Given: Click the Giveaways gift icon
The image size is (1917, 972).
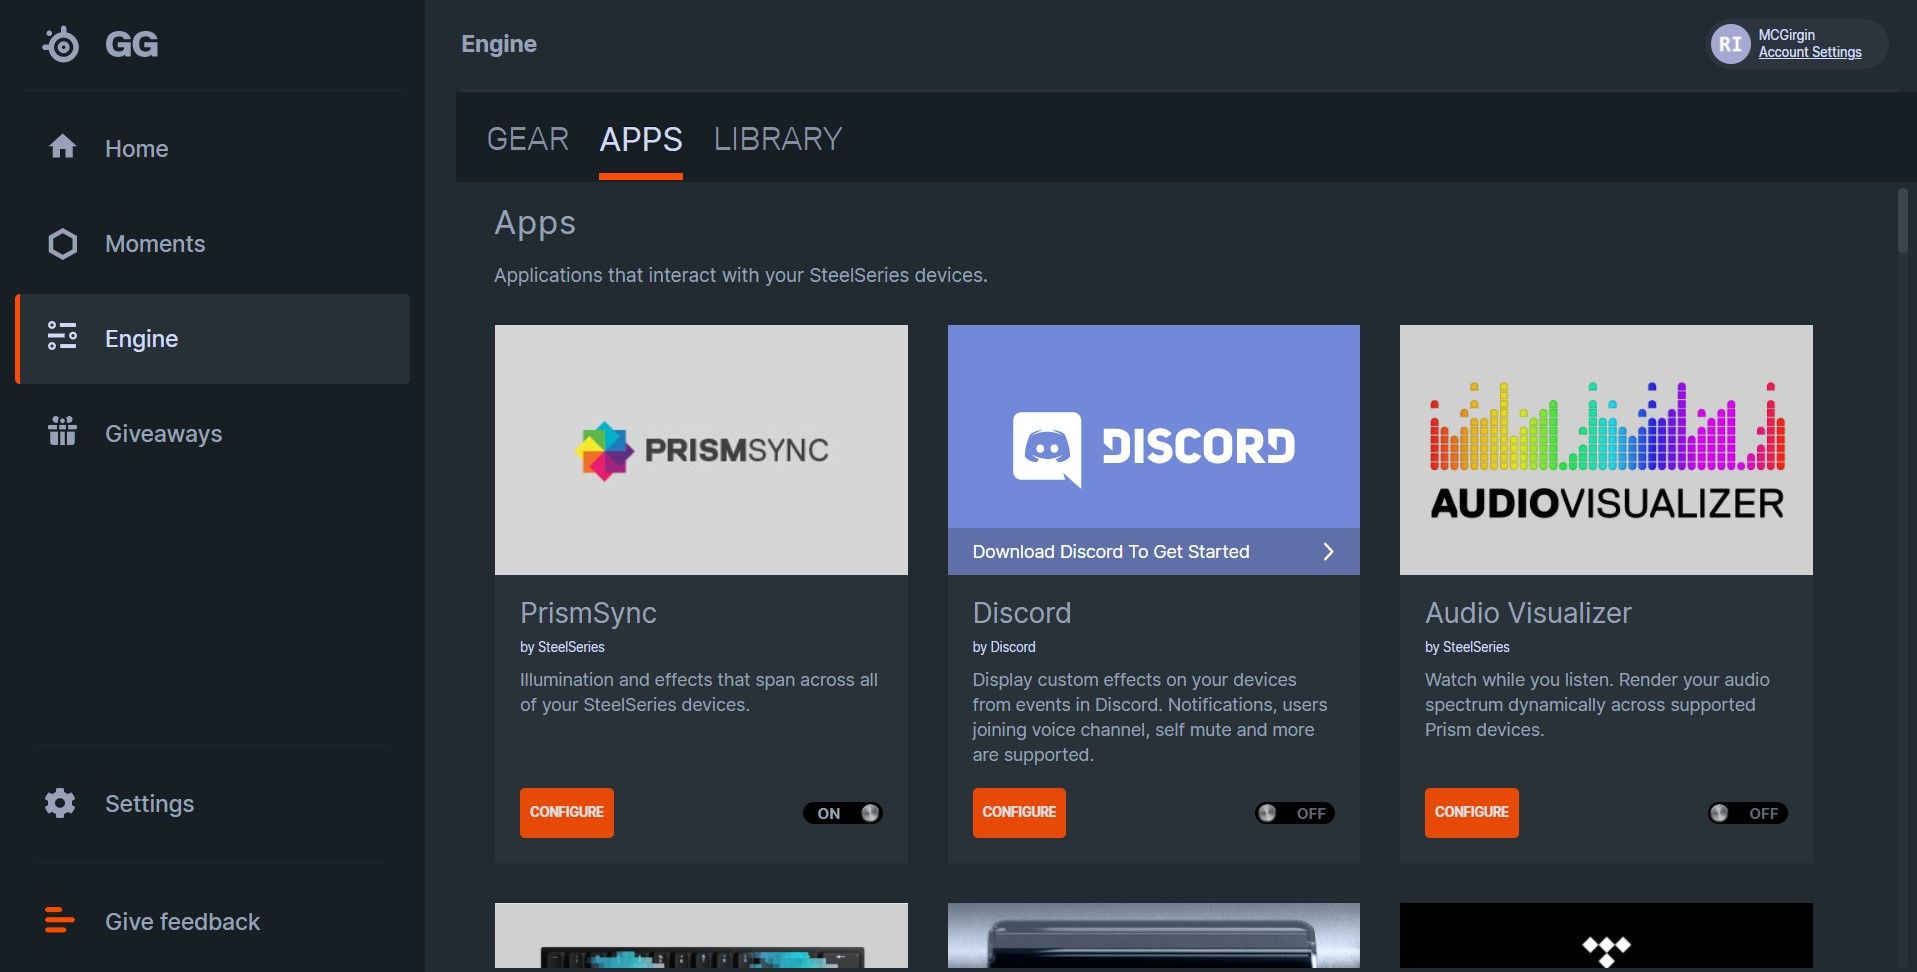Looking at the screenshot, I should click(62, 431).
